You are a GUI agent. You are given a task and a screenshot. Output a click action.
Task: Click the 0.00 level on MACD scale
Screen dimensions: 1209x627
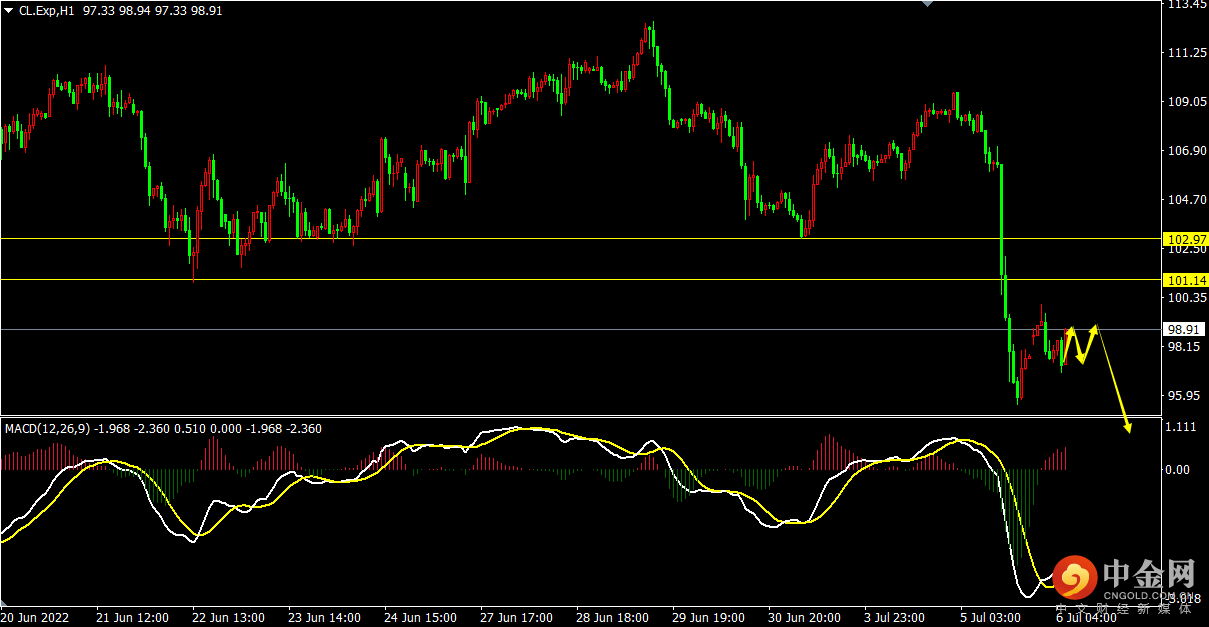point(1179,469)
